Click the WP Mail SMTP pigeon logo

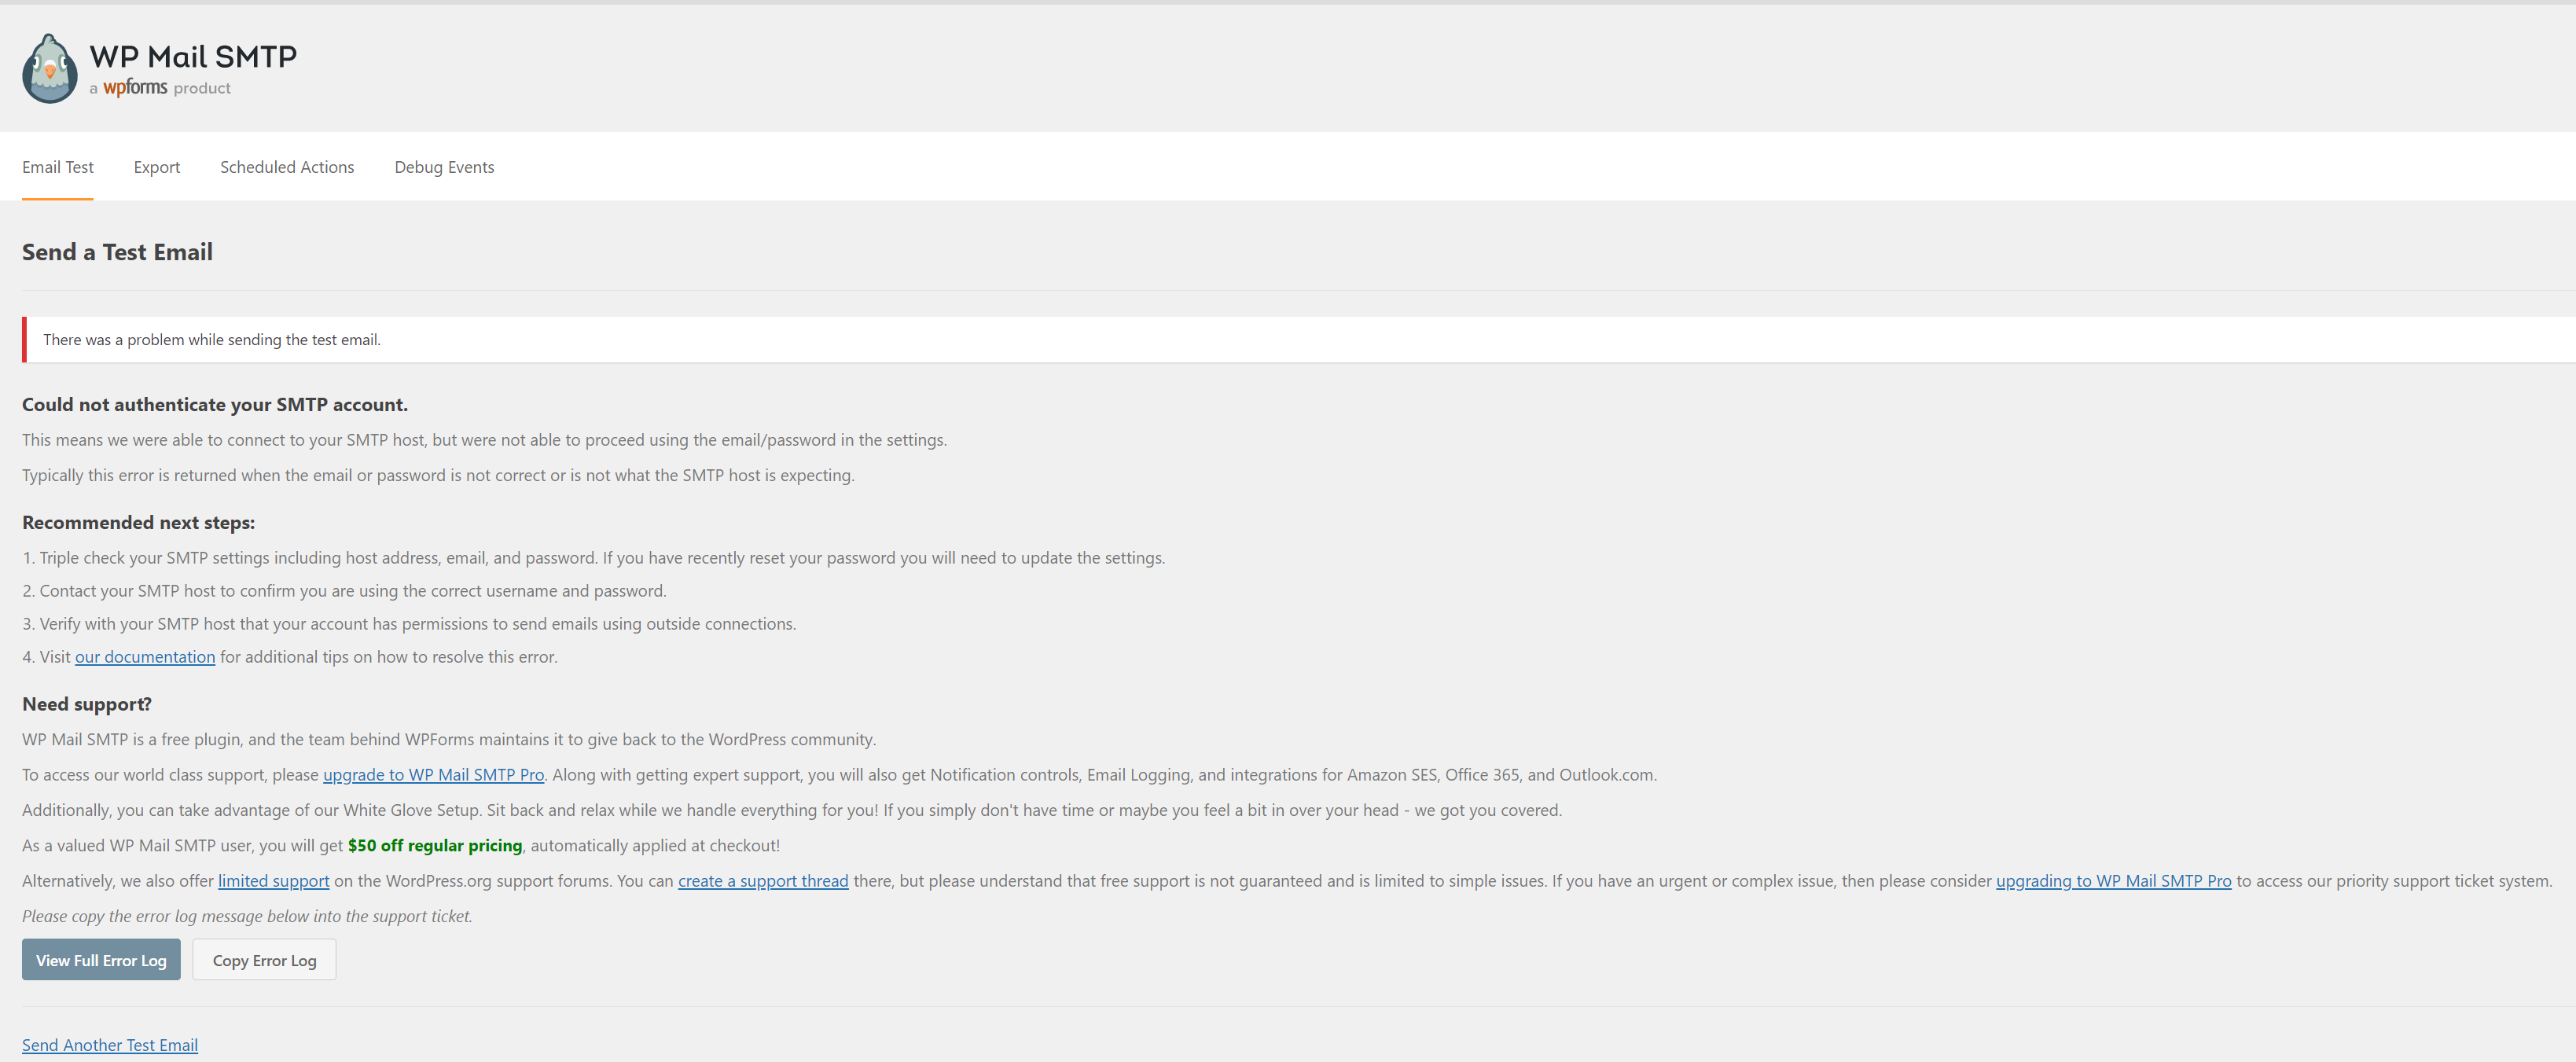click(x=50, y=68)
